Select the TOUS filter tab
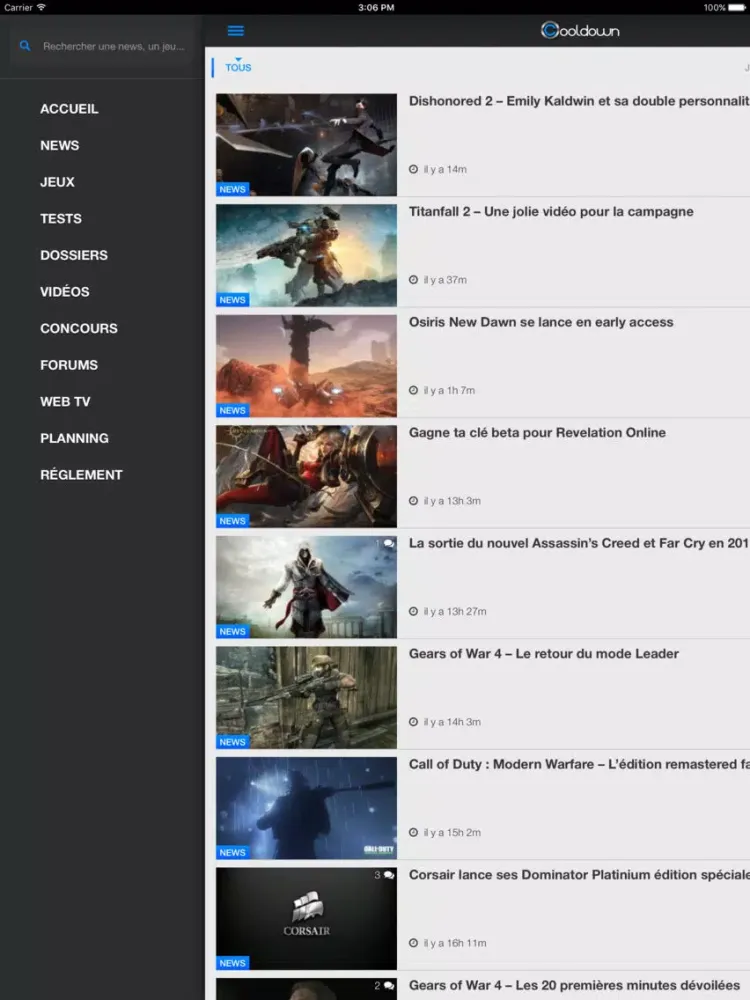Screen dimensions: 750x1000 pyautogui.click(x=238, y=67)
